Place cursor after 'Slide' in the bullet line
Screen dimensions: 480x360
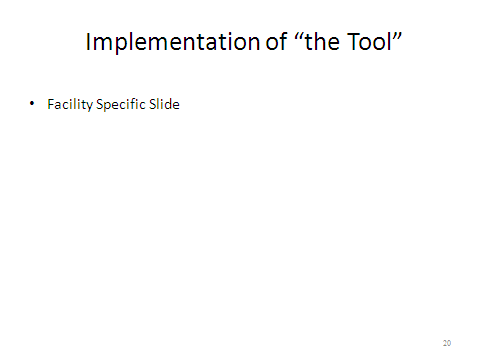coord(181,104)
